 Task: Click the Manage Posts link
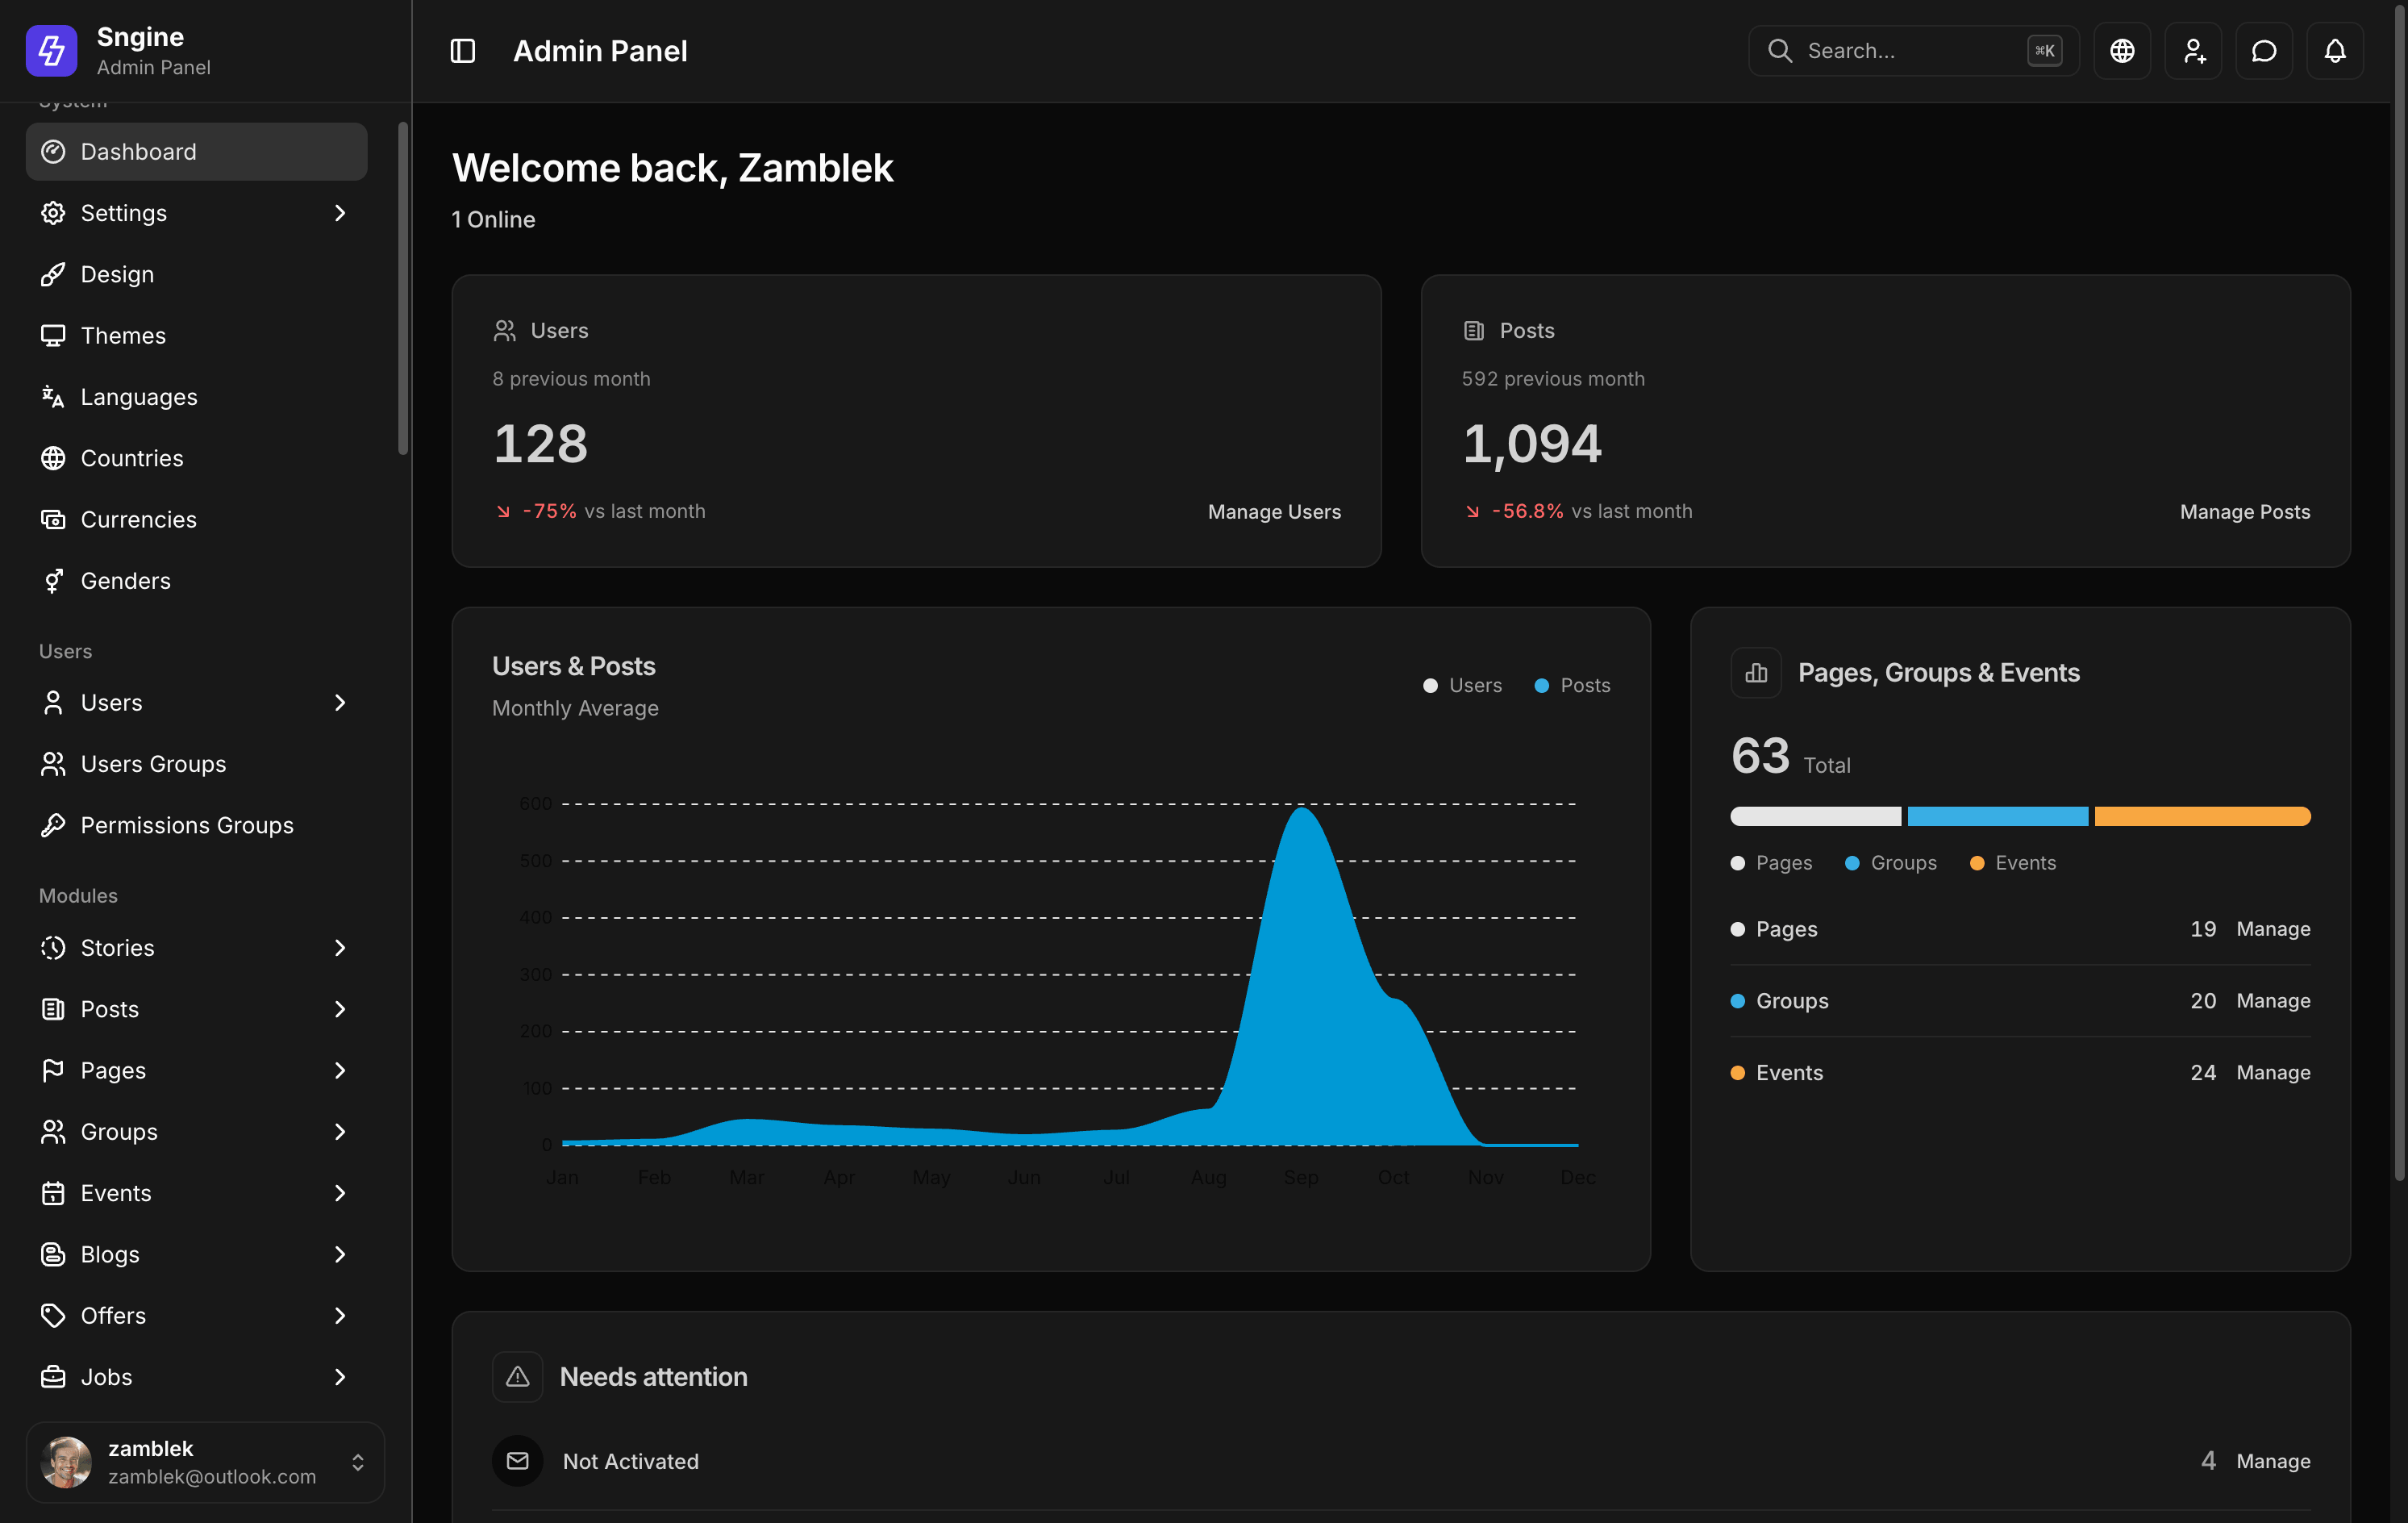[2244, 511]
